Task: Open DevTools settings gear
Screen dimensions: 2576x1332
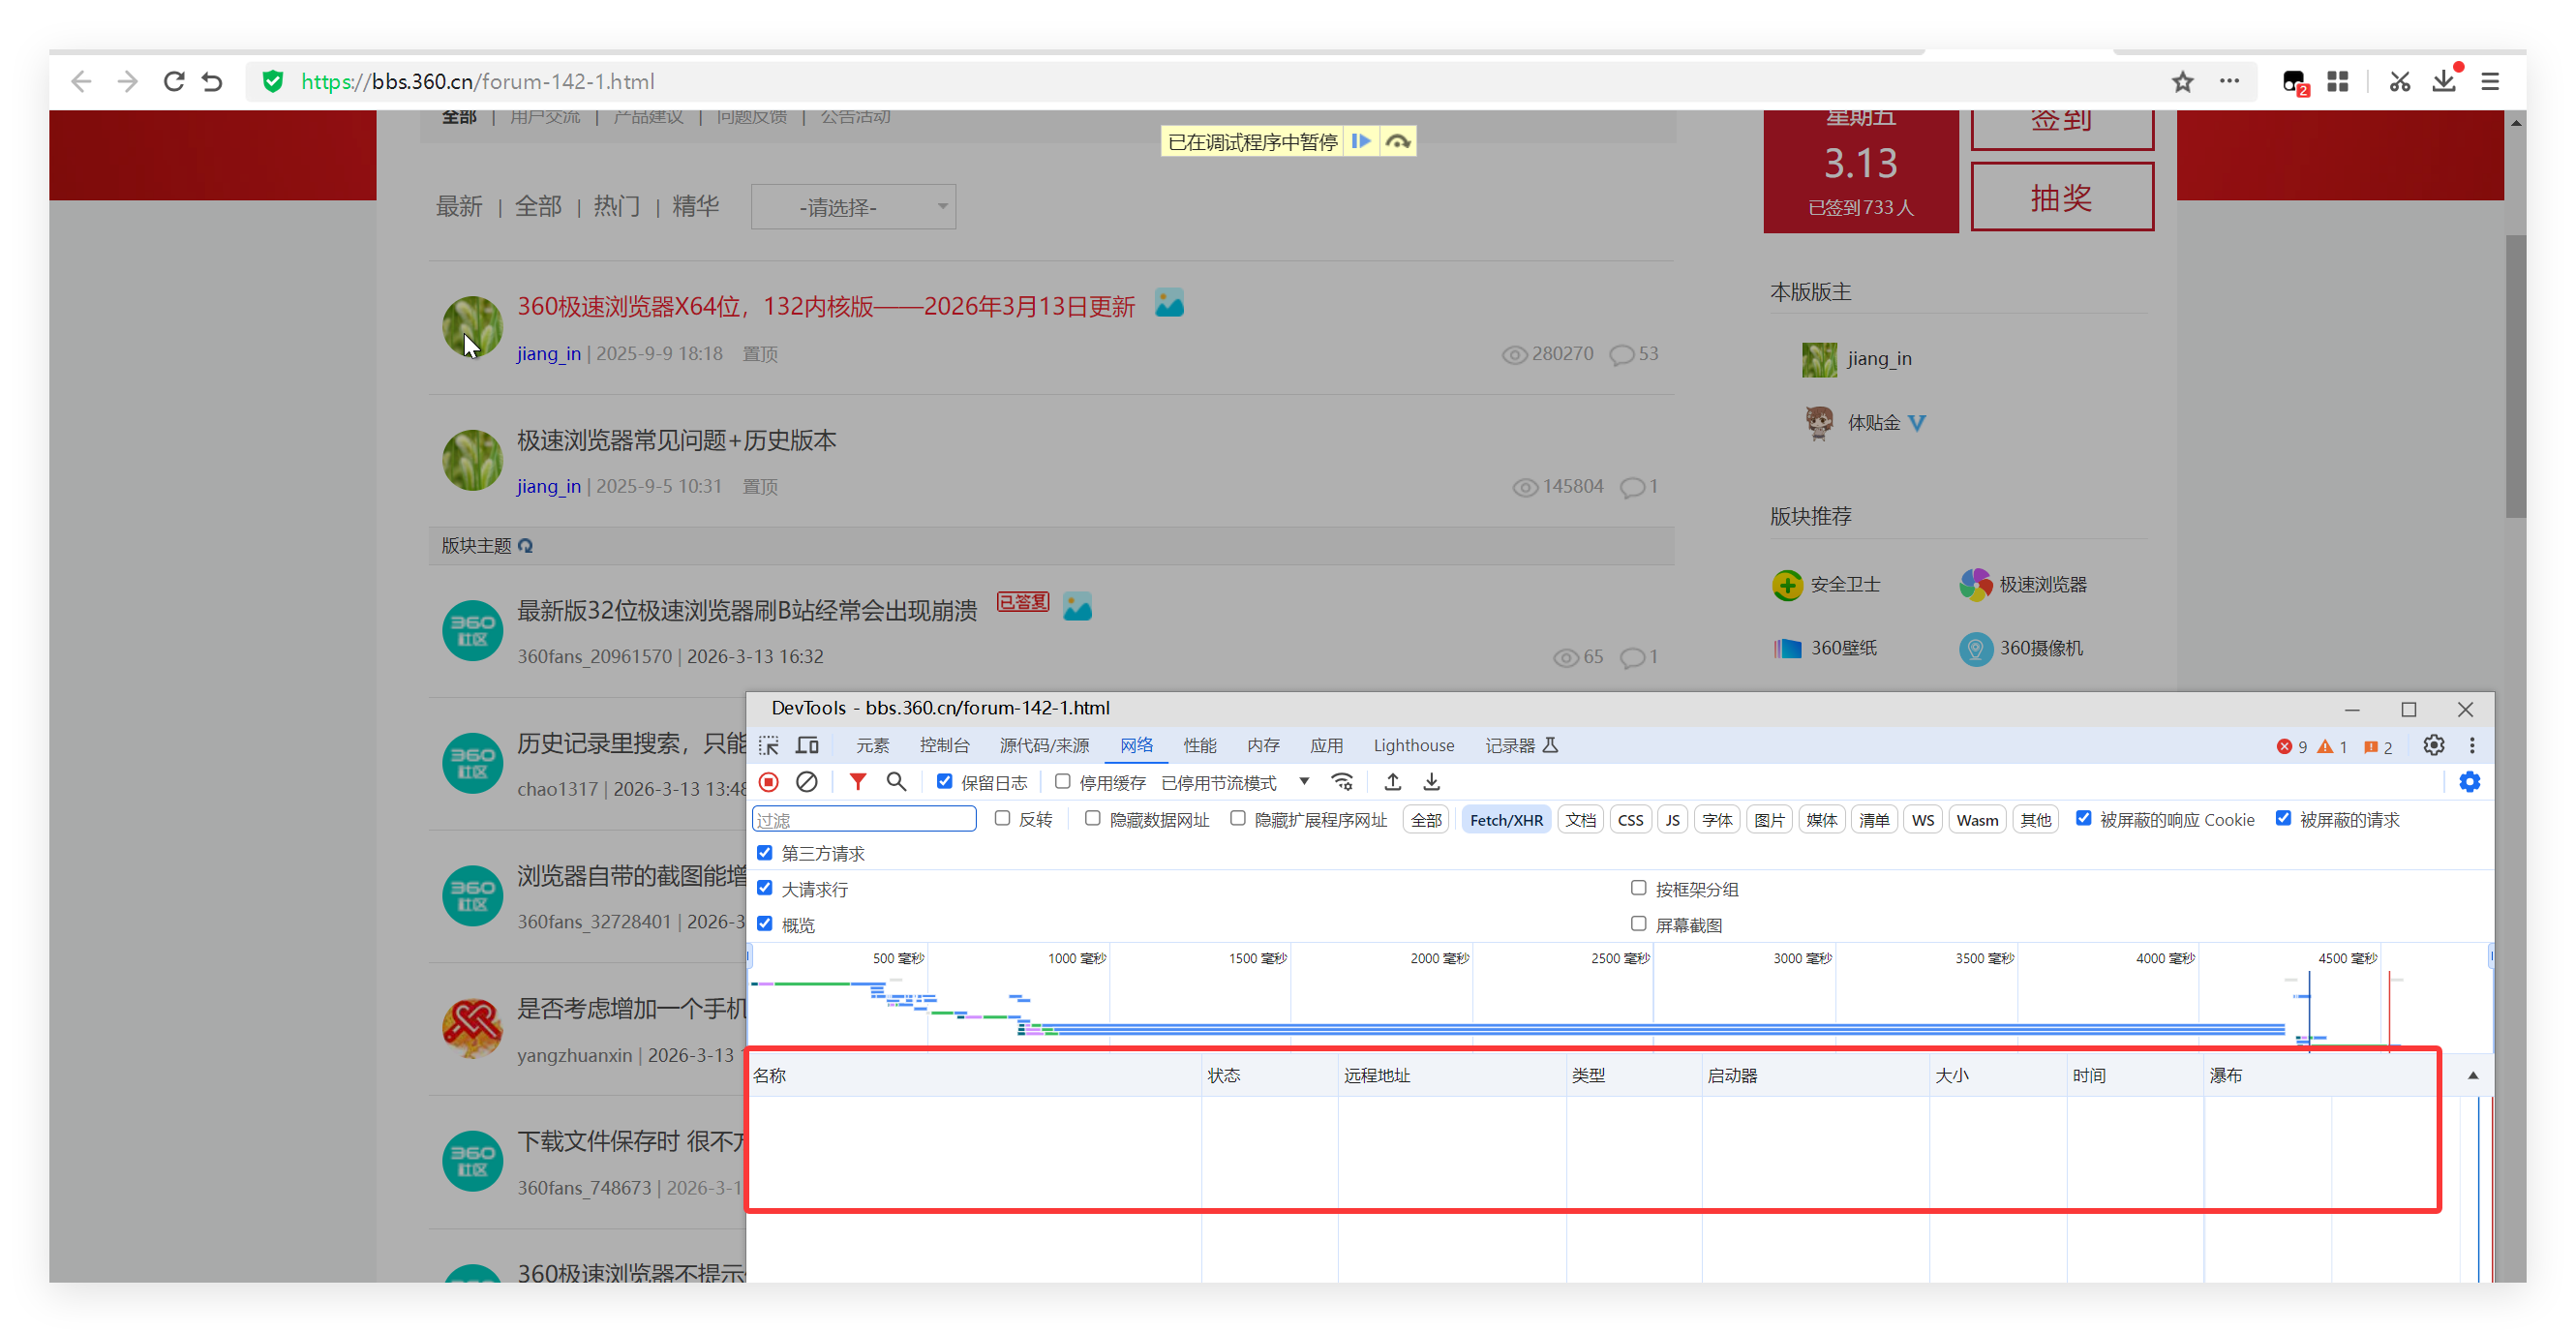Action: pyautogui.click(x=2433, y=745)
